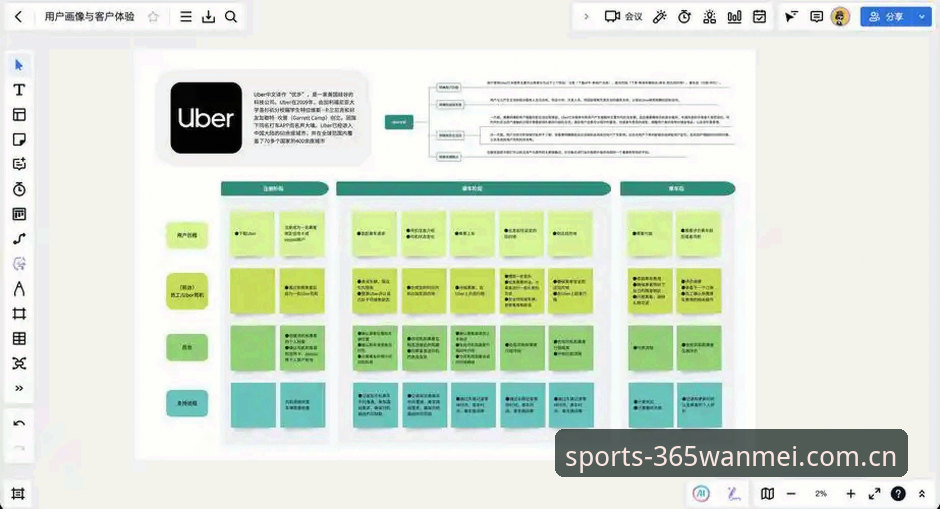Open the purple AI assistant tool in sidebar
The height and width of the screenshot is (509, 940).
[19, 264]
